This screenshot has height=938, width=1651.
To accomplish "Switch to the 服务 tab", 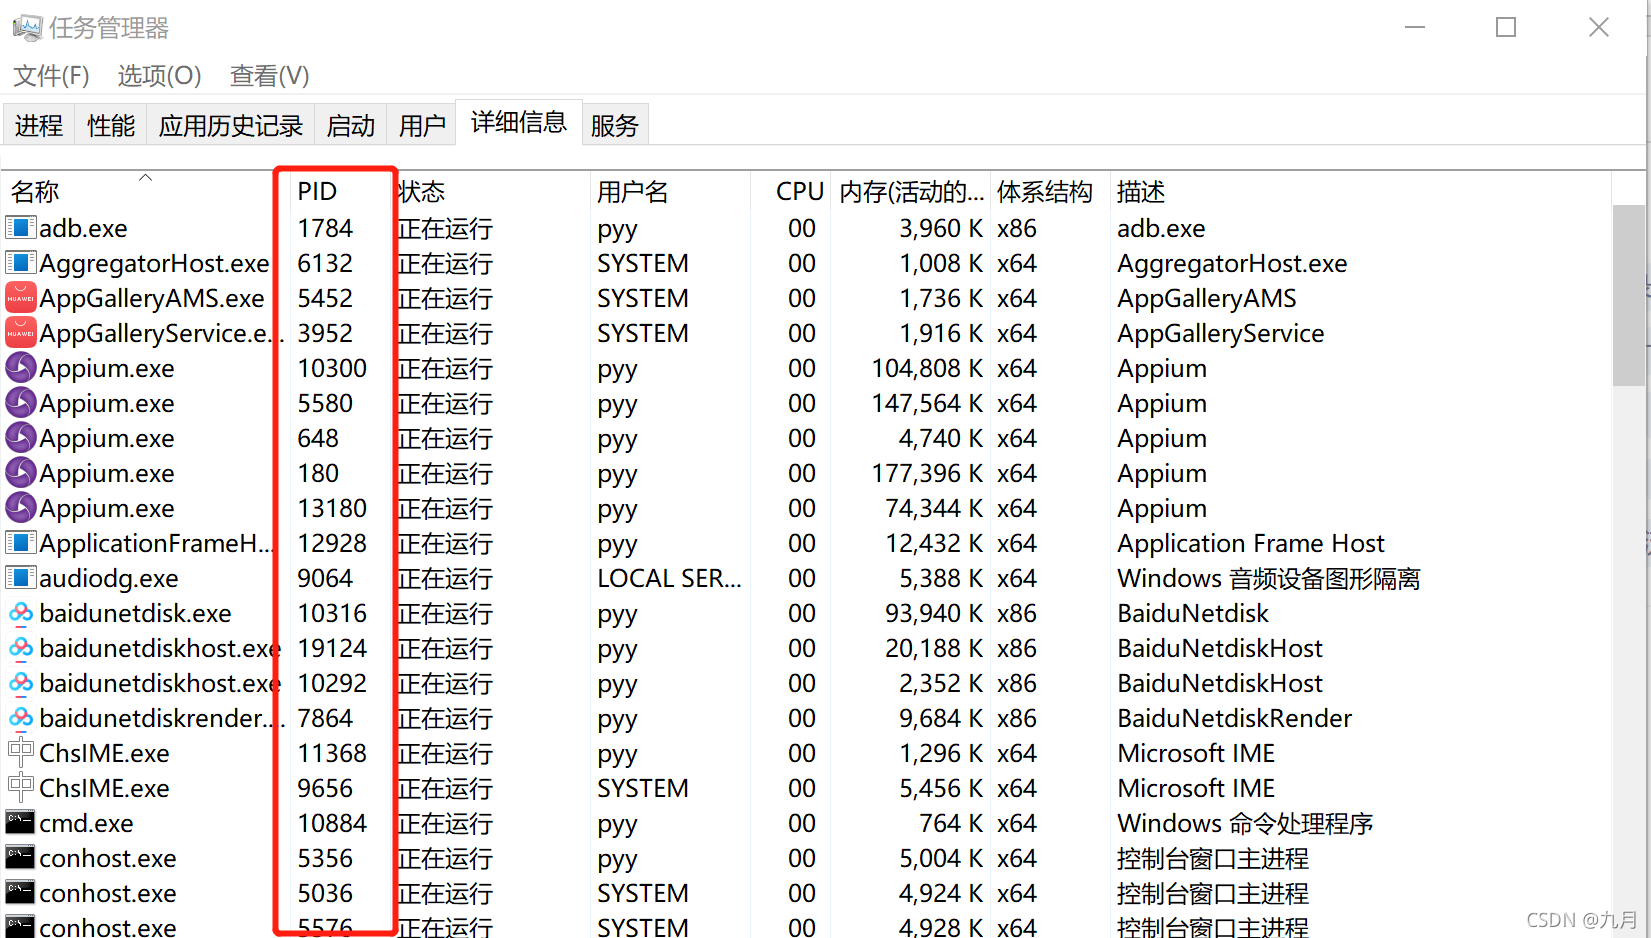I will click(615, 125).
